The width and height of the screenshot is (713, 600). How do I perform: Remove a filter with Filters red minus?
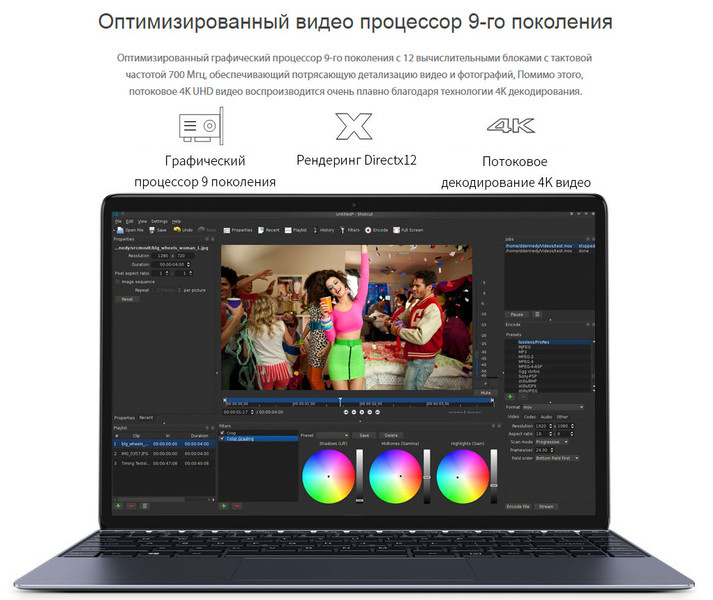point(237,506)
